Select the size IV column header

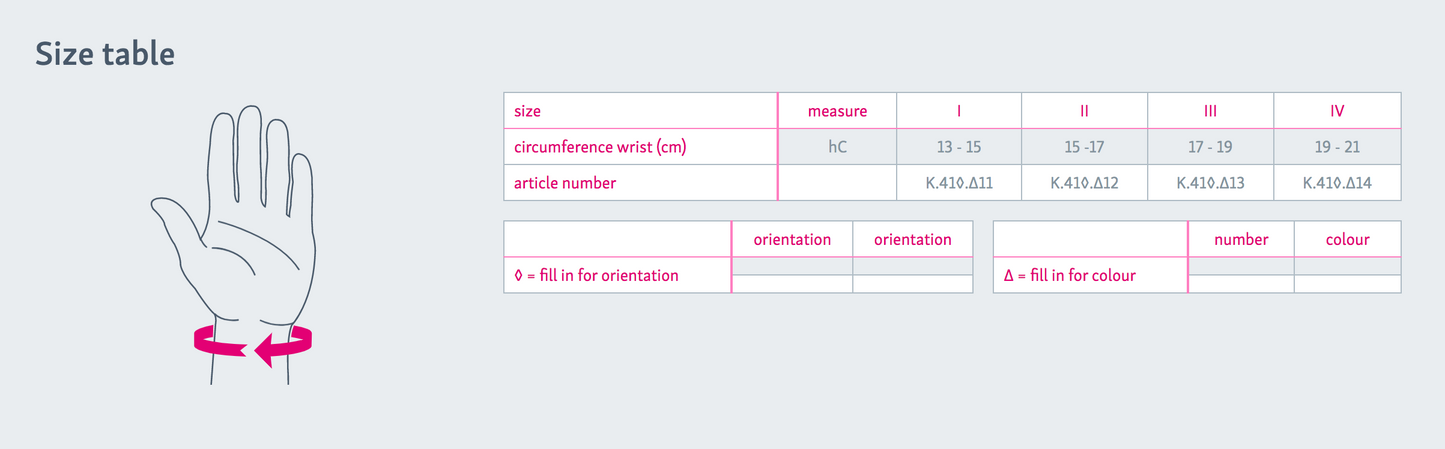(x=1337, y=111)
